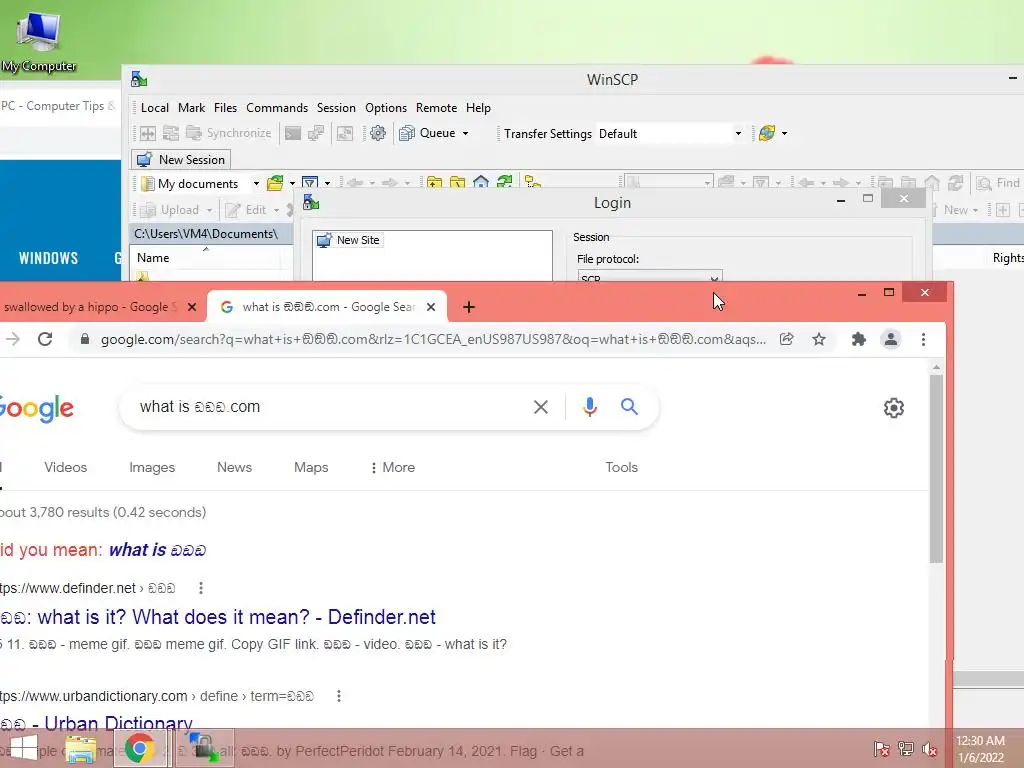
Task: Click the Queue toolbar button in WinSCP
Action: (x=427, y=133)
